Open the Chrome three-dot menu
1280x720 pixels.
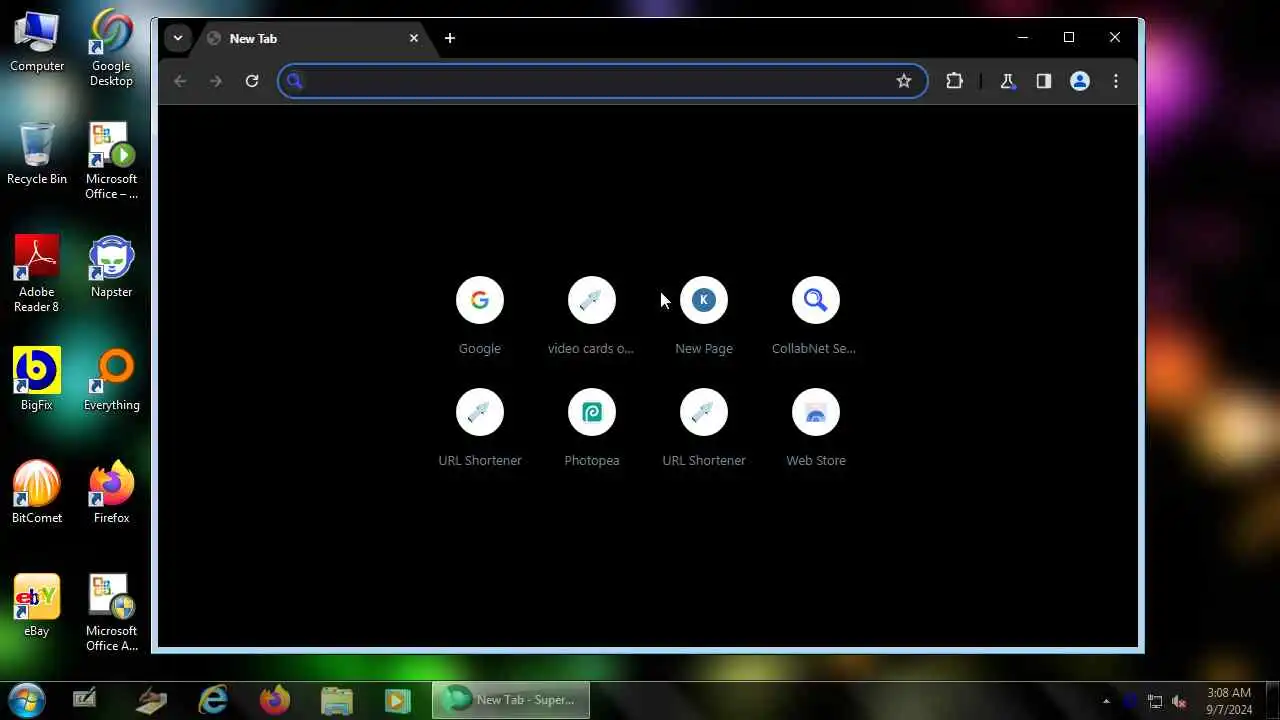[1116, 81]
